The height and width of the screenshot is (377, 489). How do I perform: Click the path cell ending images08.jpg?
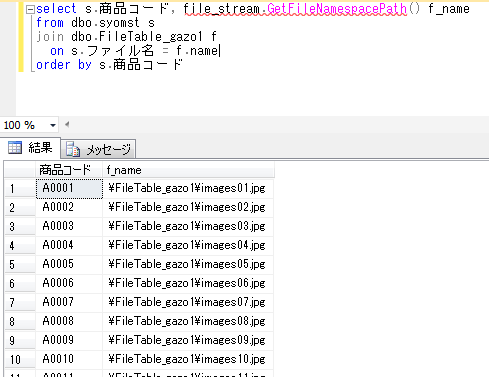[x=188, y=322]
